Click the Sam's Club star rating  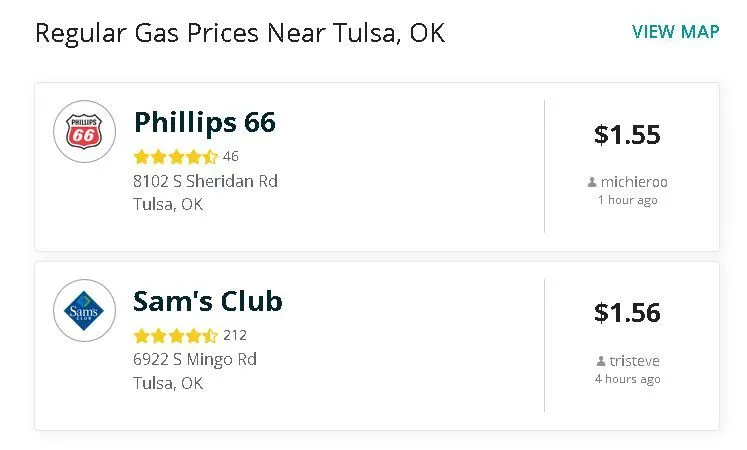point(175,336)
